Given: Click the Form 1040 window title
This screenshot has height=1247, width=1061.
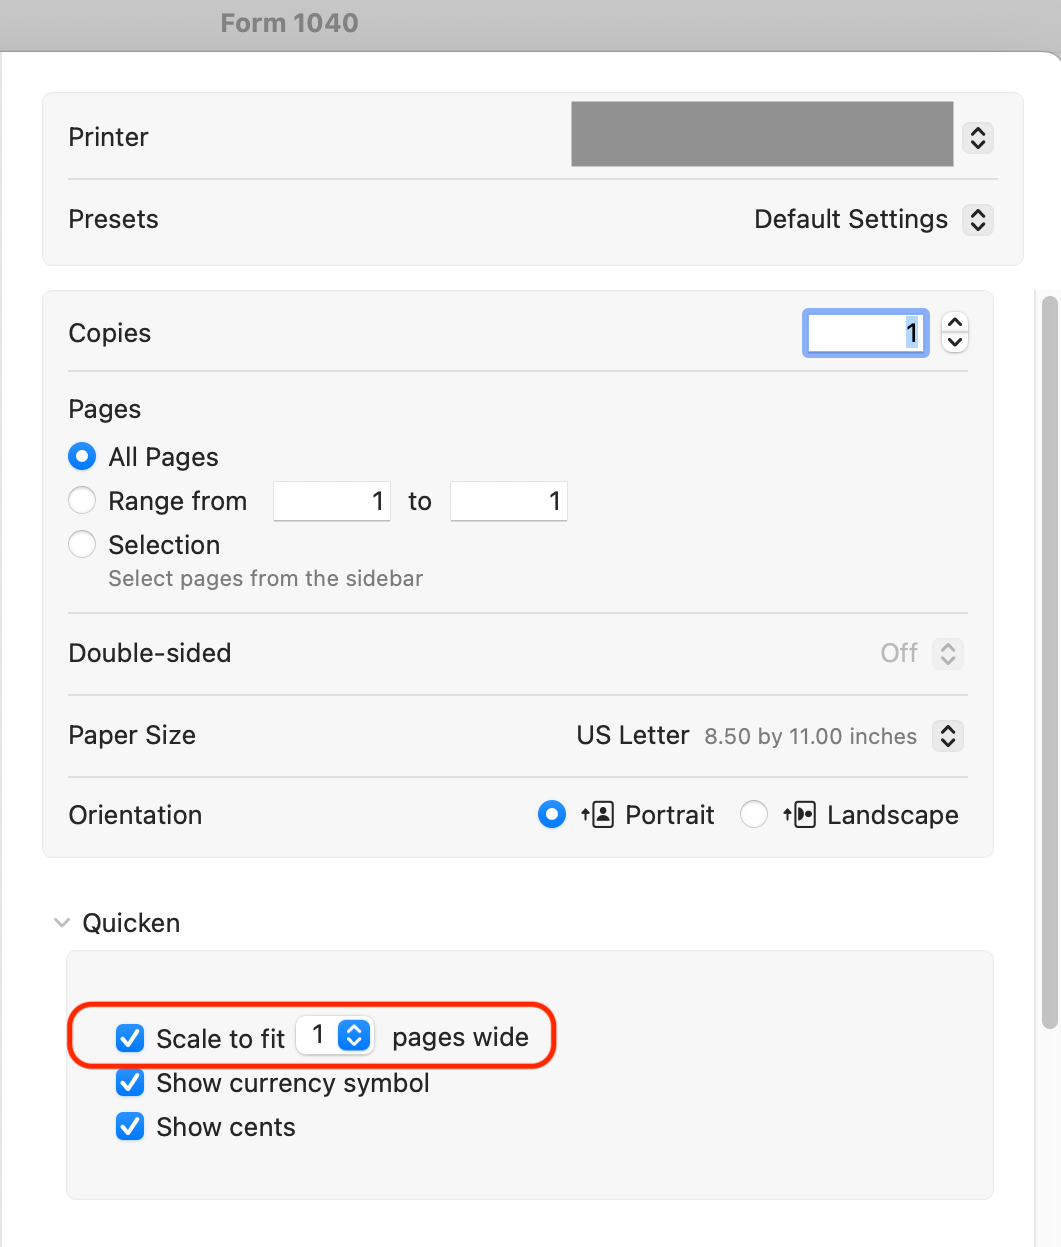Looking at the screenshot, I should [289, 23].
